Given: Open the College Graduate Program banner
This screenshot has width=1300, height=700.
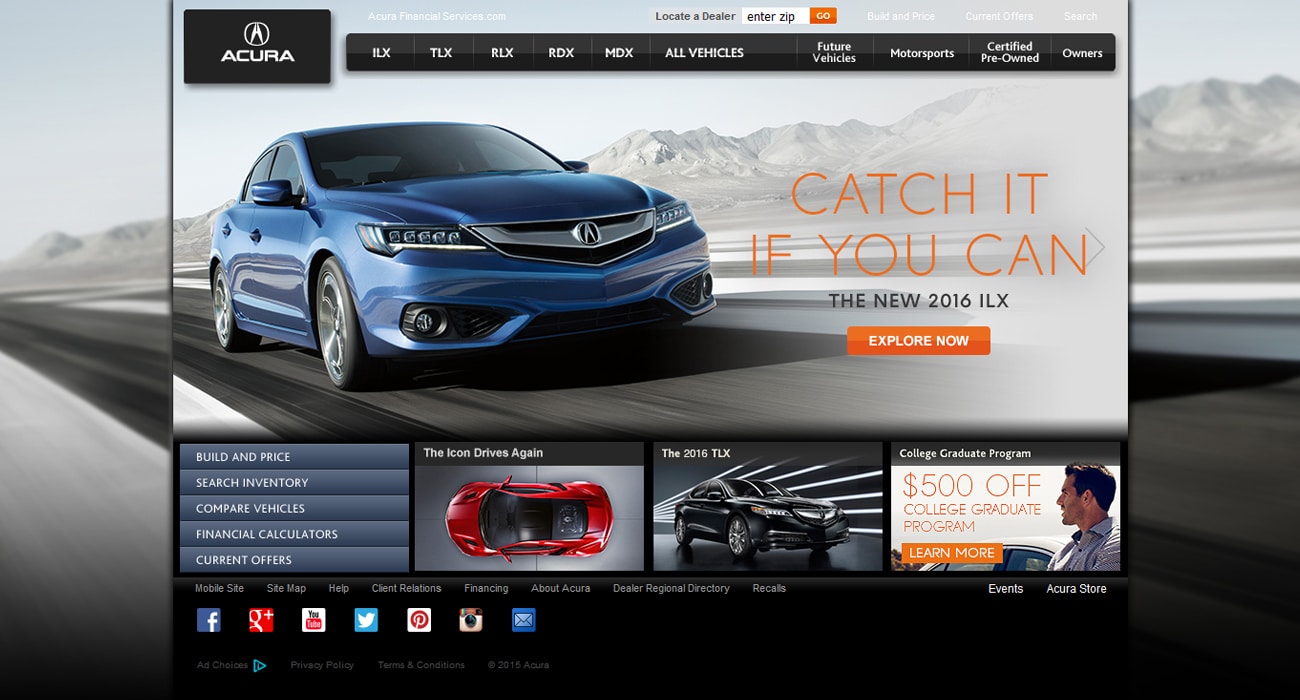Looking at the screenshot, I should coord(1006,518).
